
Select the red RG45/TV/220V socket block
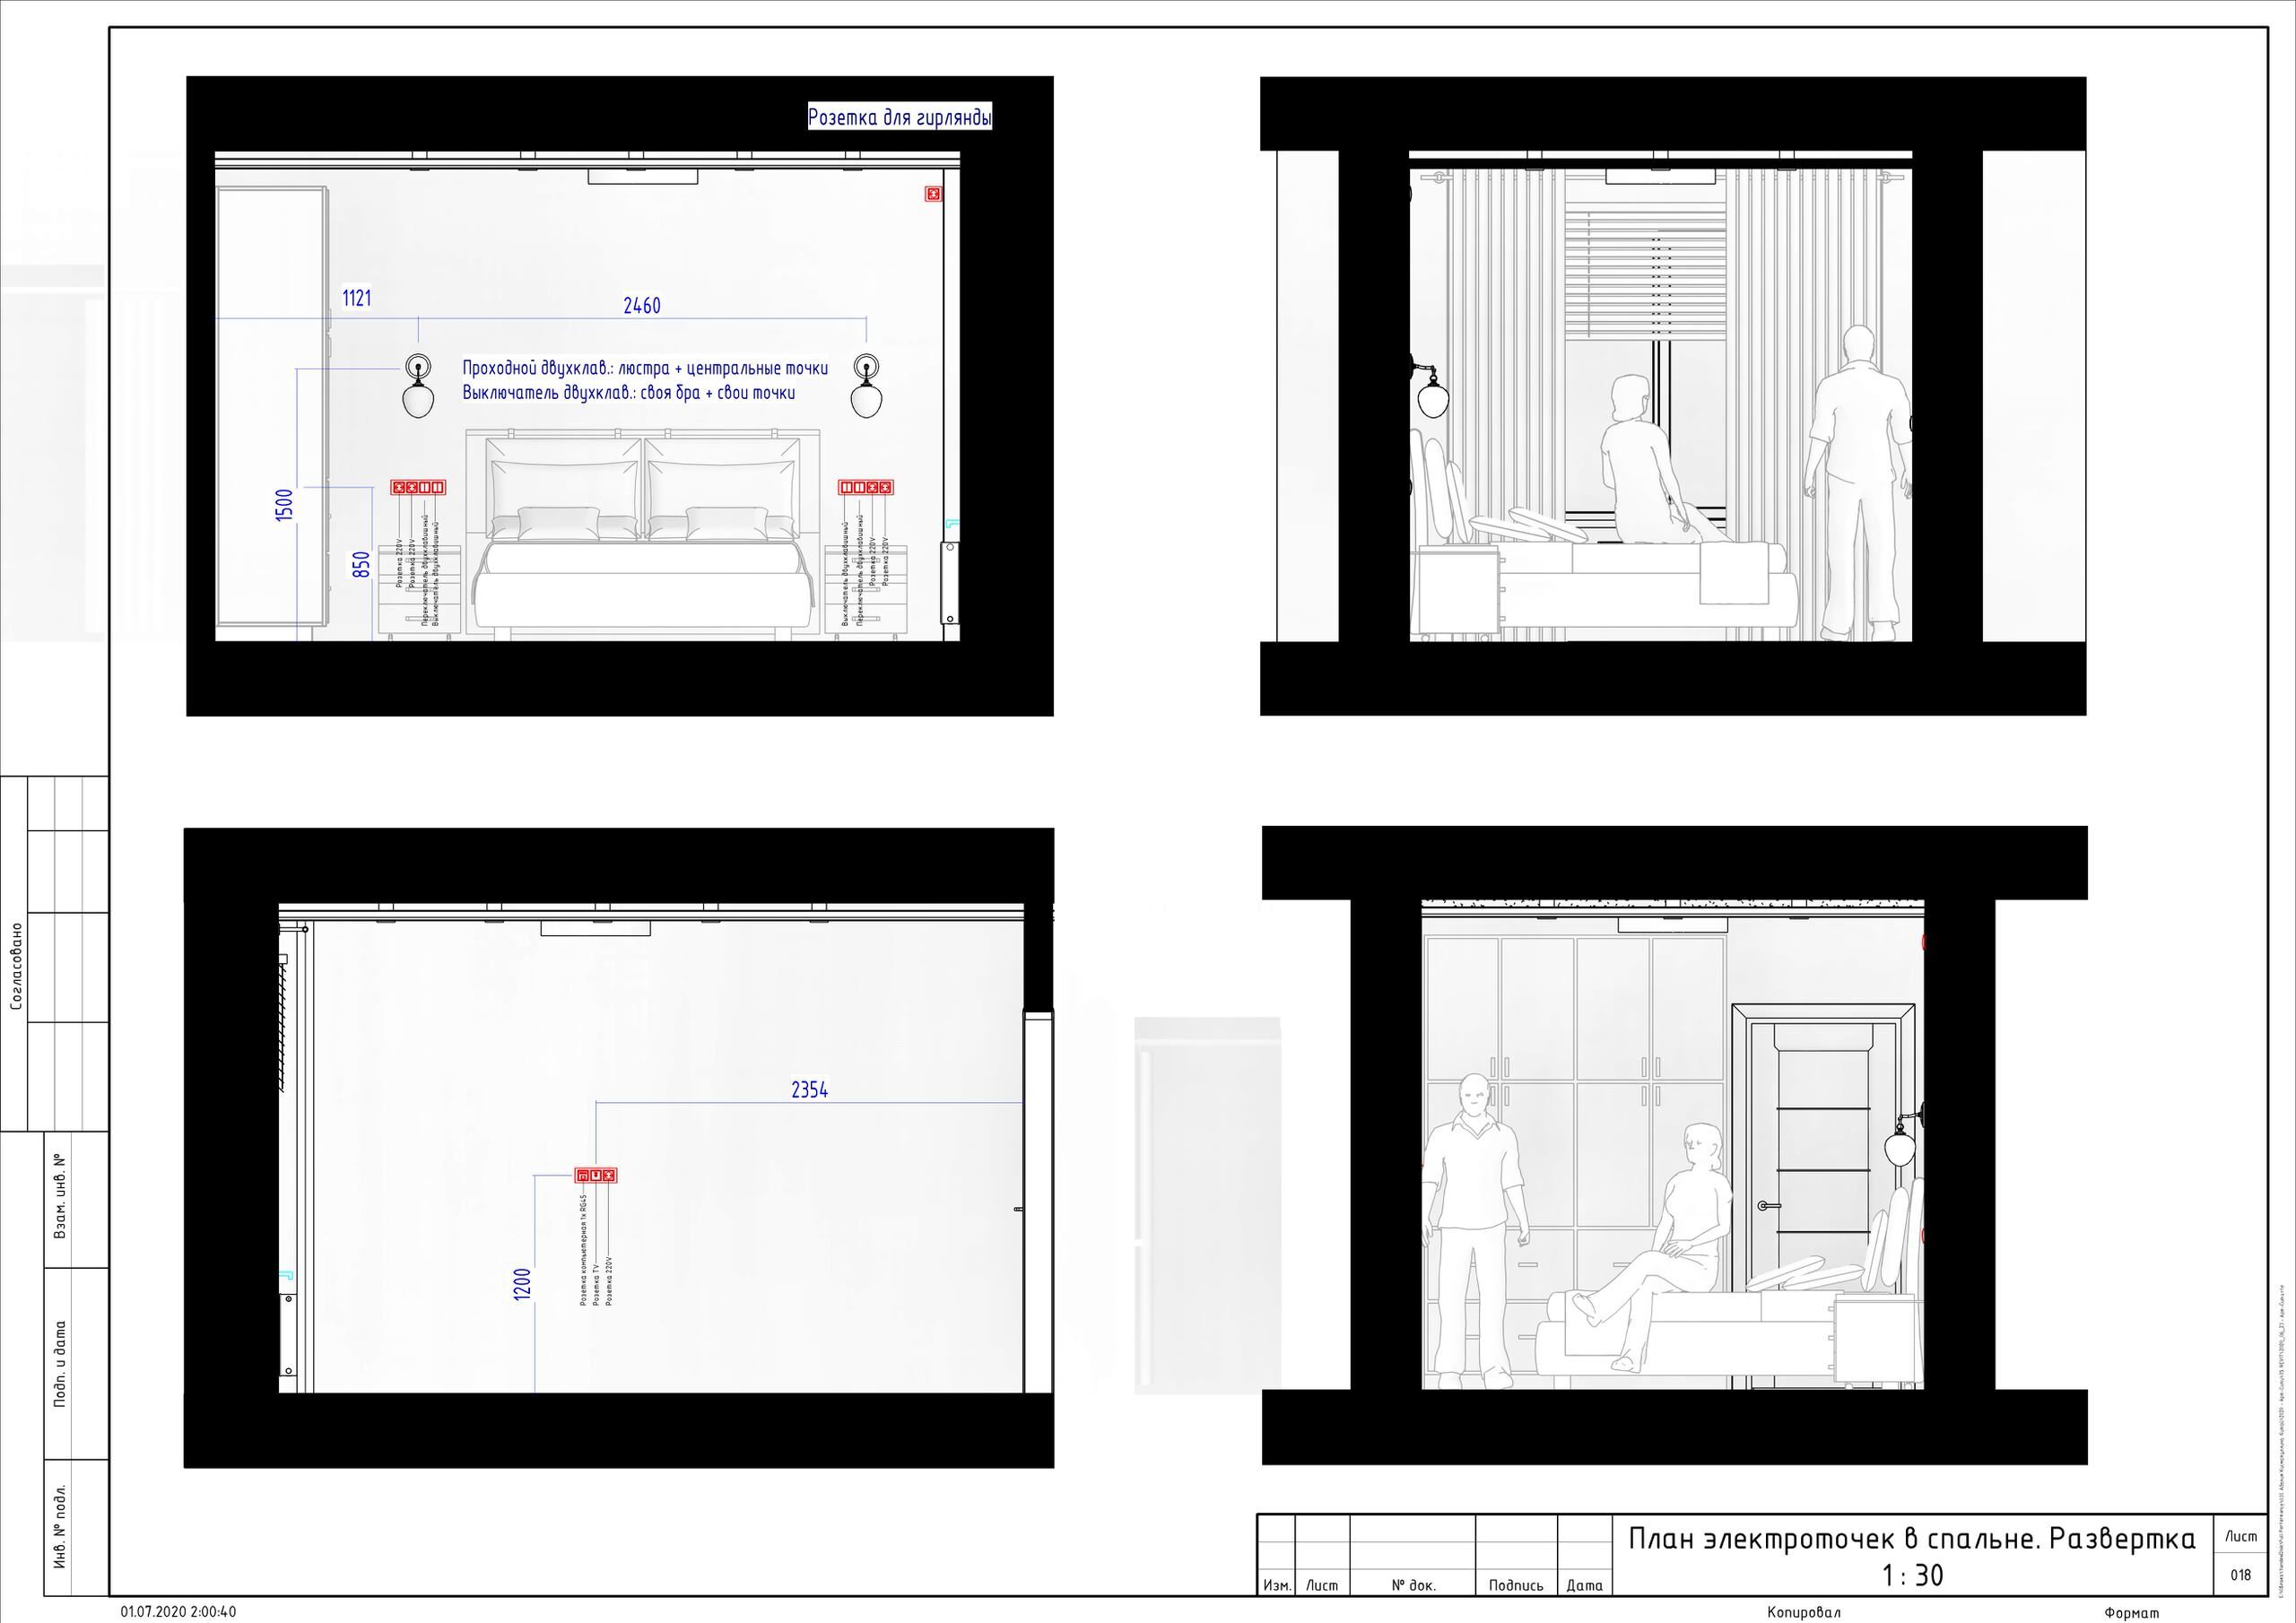(595, 1175)
